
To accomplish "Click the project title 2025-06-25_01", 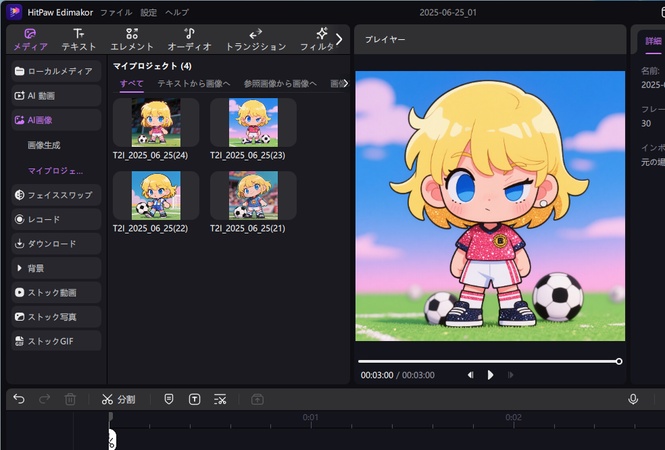I will click(448, 12).
